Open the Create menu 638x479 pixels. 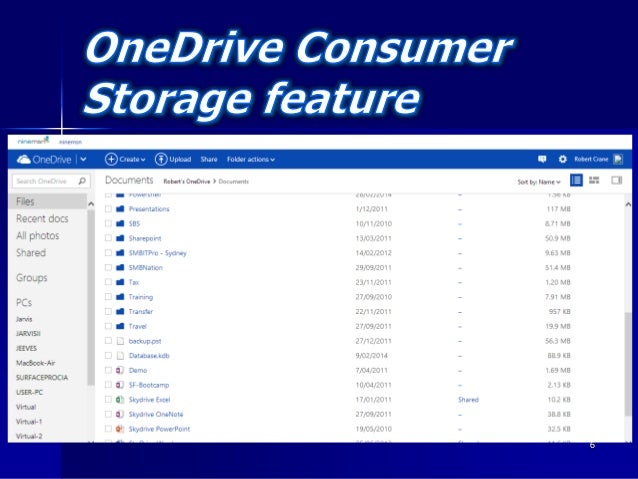(125, 160)
